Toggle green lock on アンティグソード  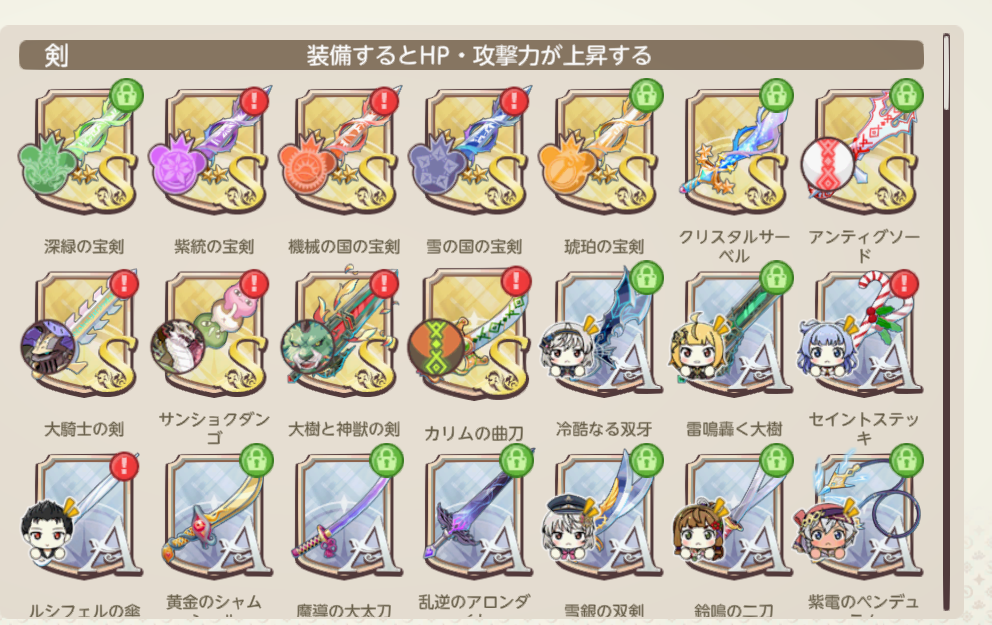point(906,96)
